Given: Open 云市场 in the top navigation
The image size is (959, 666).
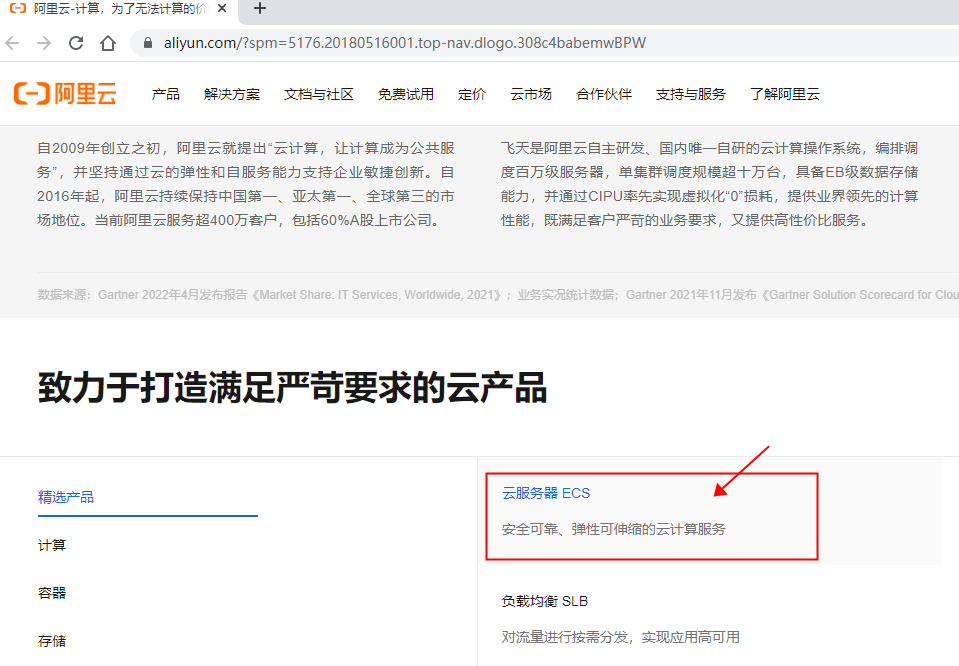Looking at the screenshot, I should (x=531, y=94).
